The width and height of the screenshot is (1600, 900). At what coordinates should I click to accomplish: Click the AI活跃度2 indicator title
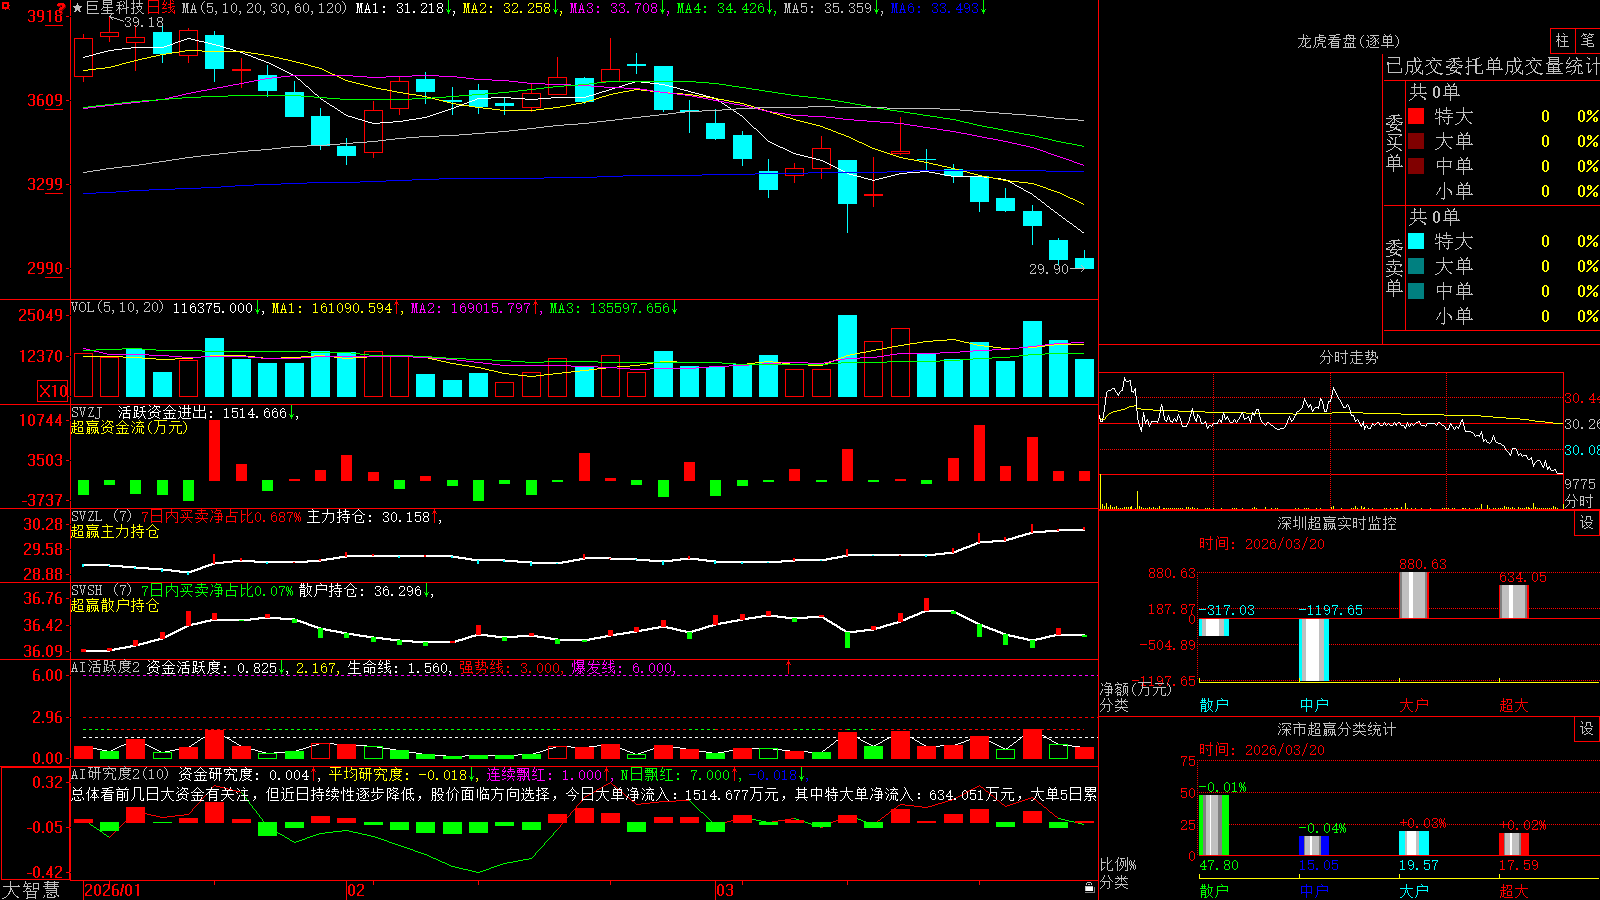(106, 667)
